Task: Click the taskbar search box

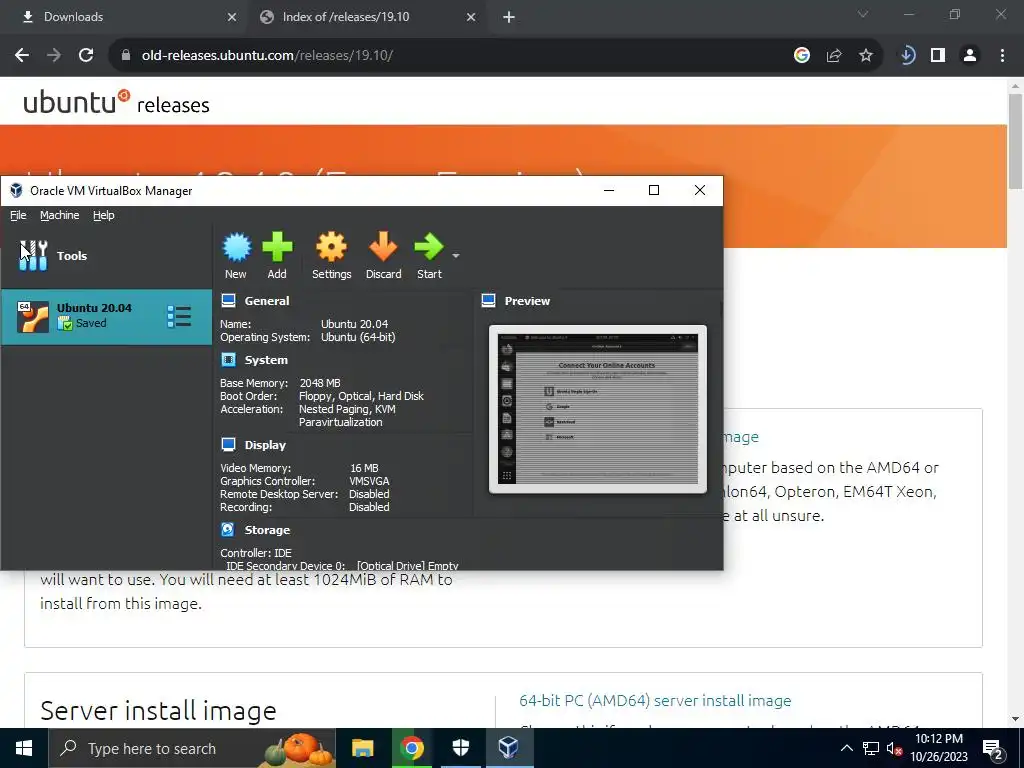Action: (192, 748)
